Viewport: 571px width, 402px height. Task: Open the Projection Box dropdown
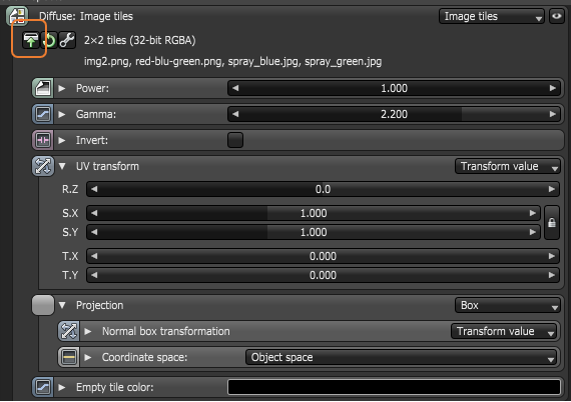pos(508,305)
